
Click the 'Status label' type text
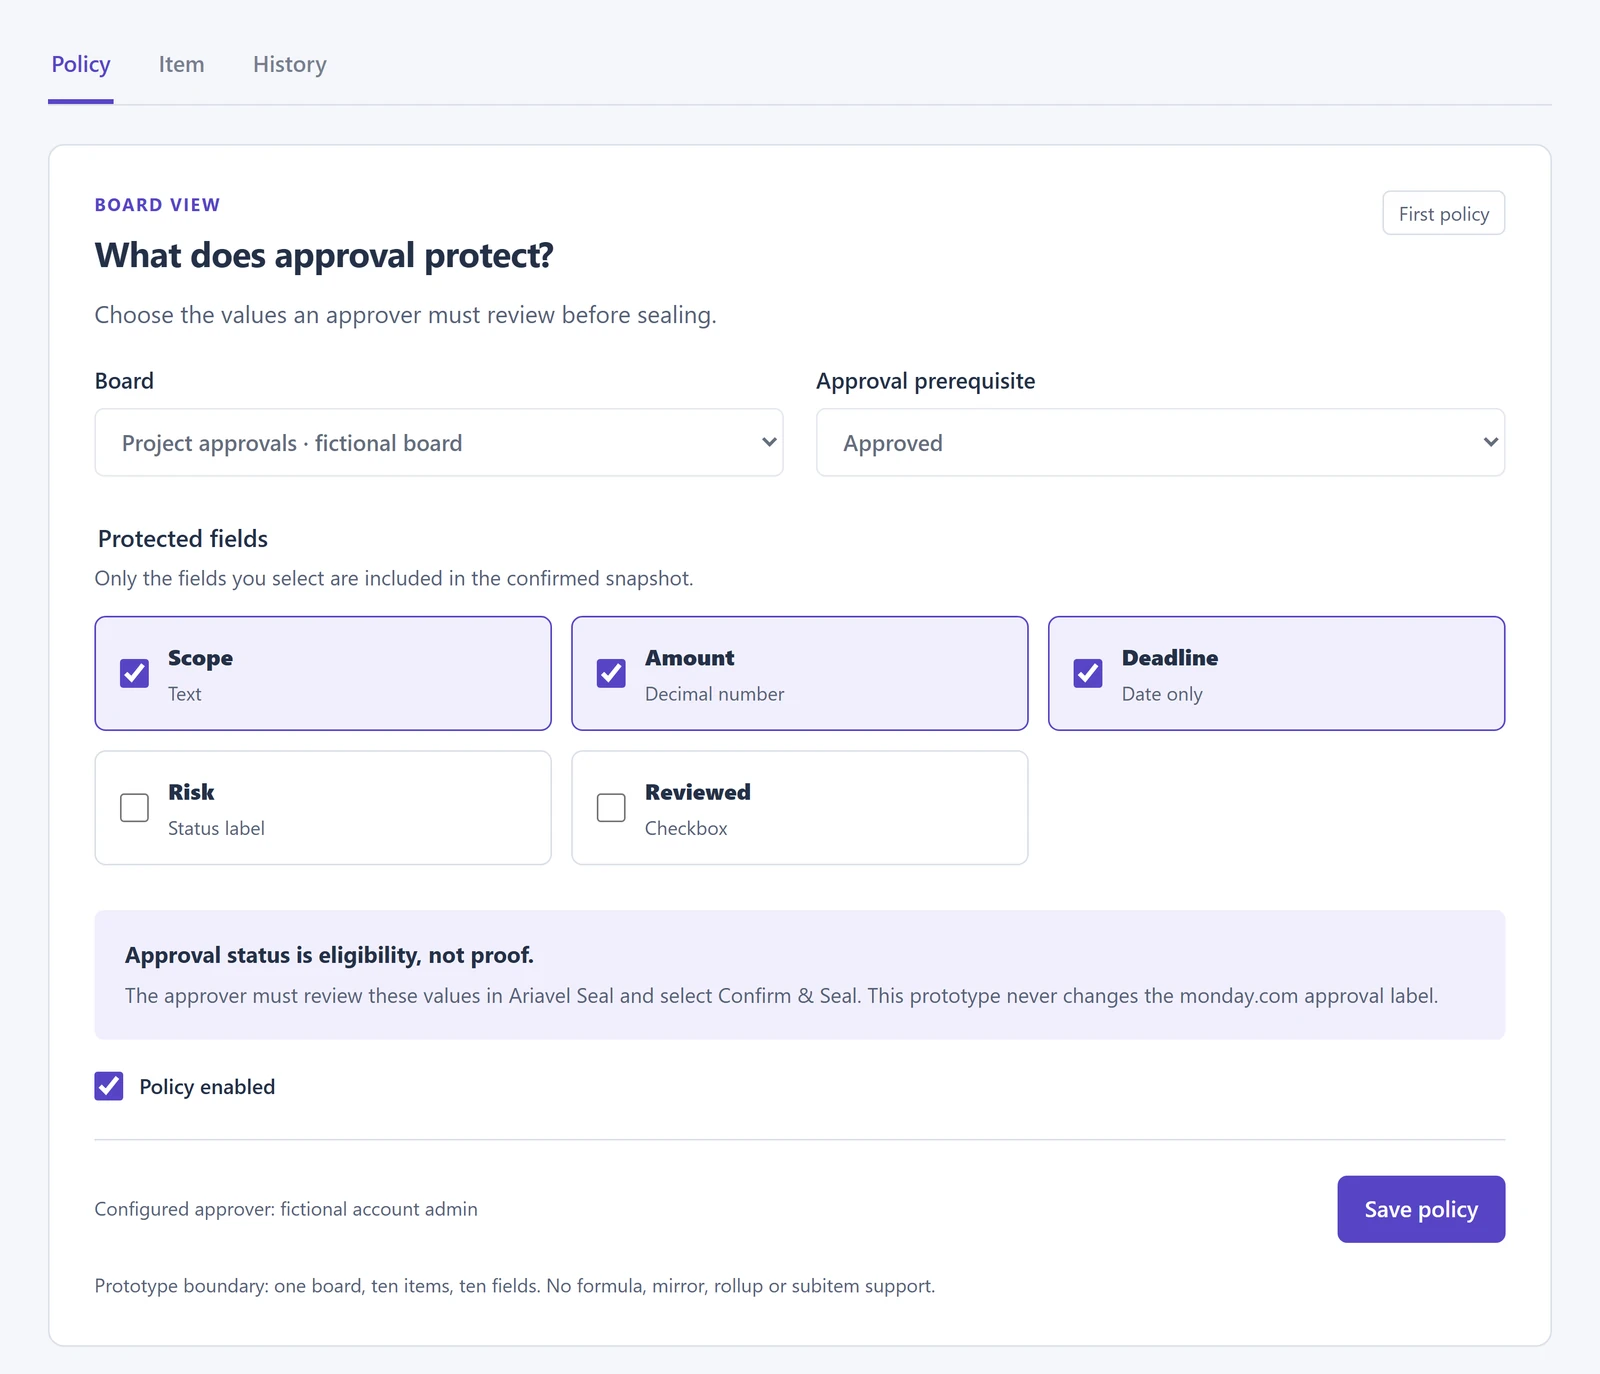point(216,828)
